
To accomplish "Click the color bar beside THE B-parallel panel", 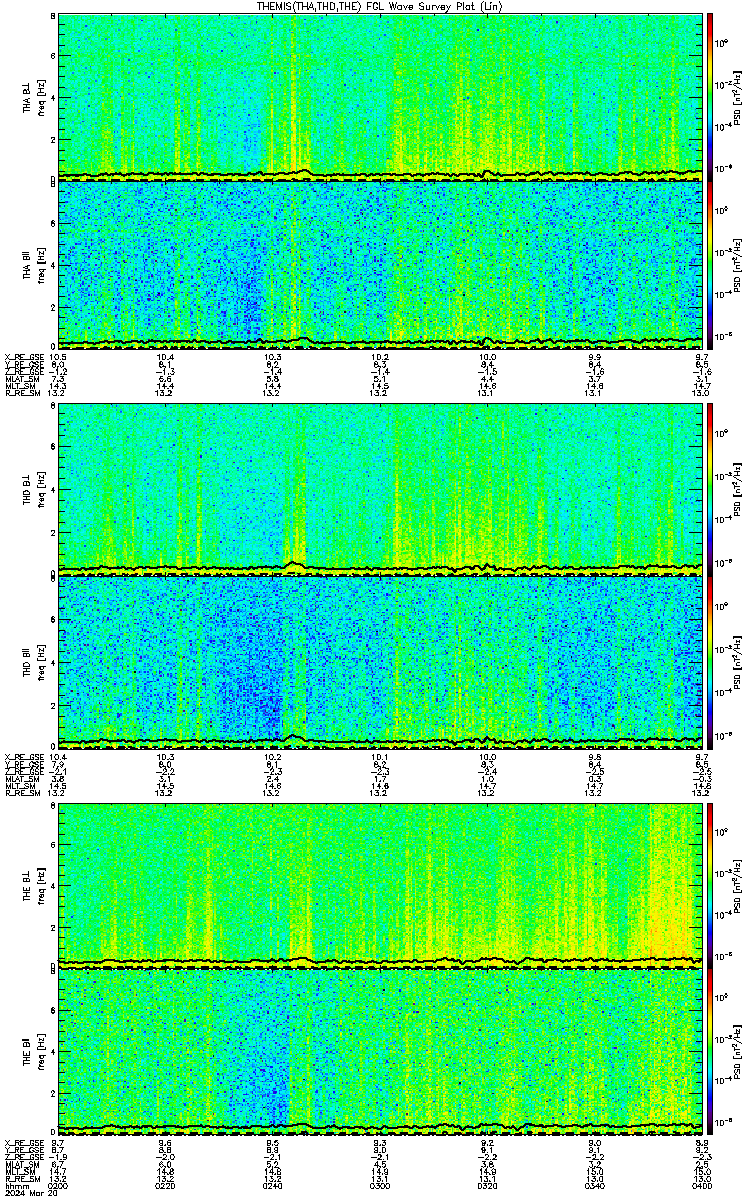I will point(709,1053).
